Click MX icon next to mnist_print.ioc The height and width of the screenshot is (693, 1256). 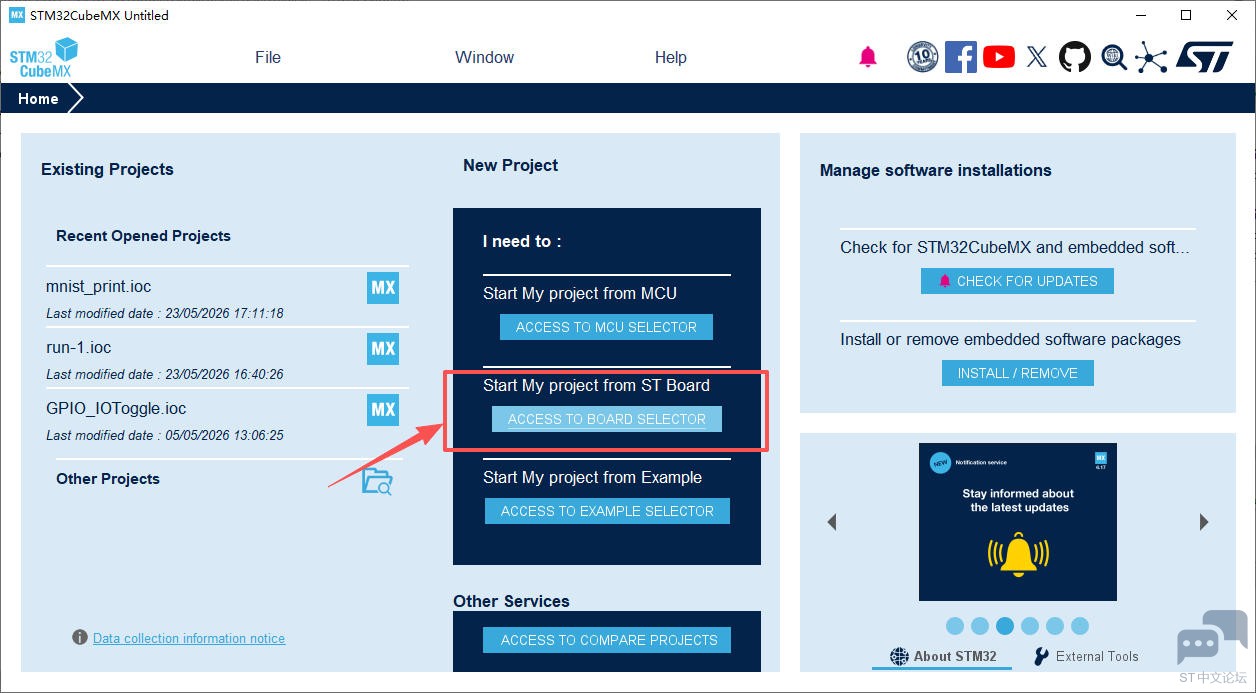383,288
